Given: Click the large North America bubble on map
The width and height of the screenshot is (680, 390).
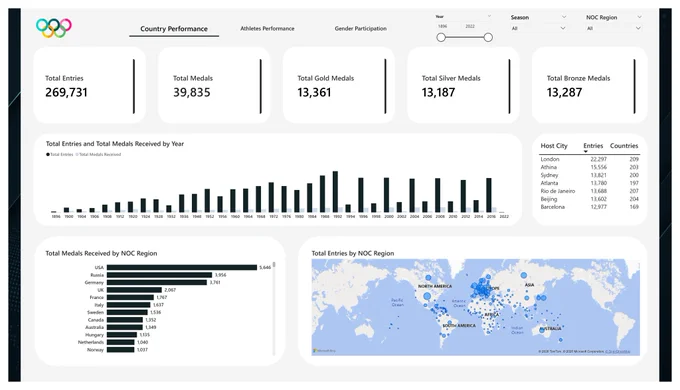Looking at the screenshot, I should point(427,297).
